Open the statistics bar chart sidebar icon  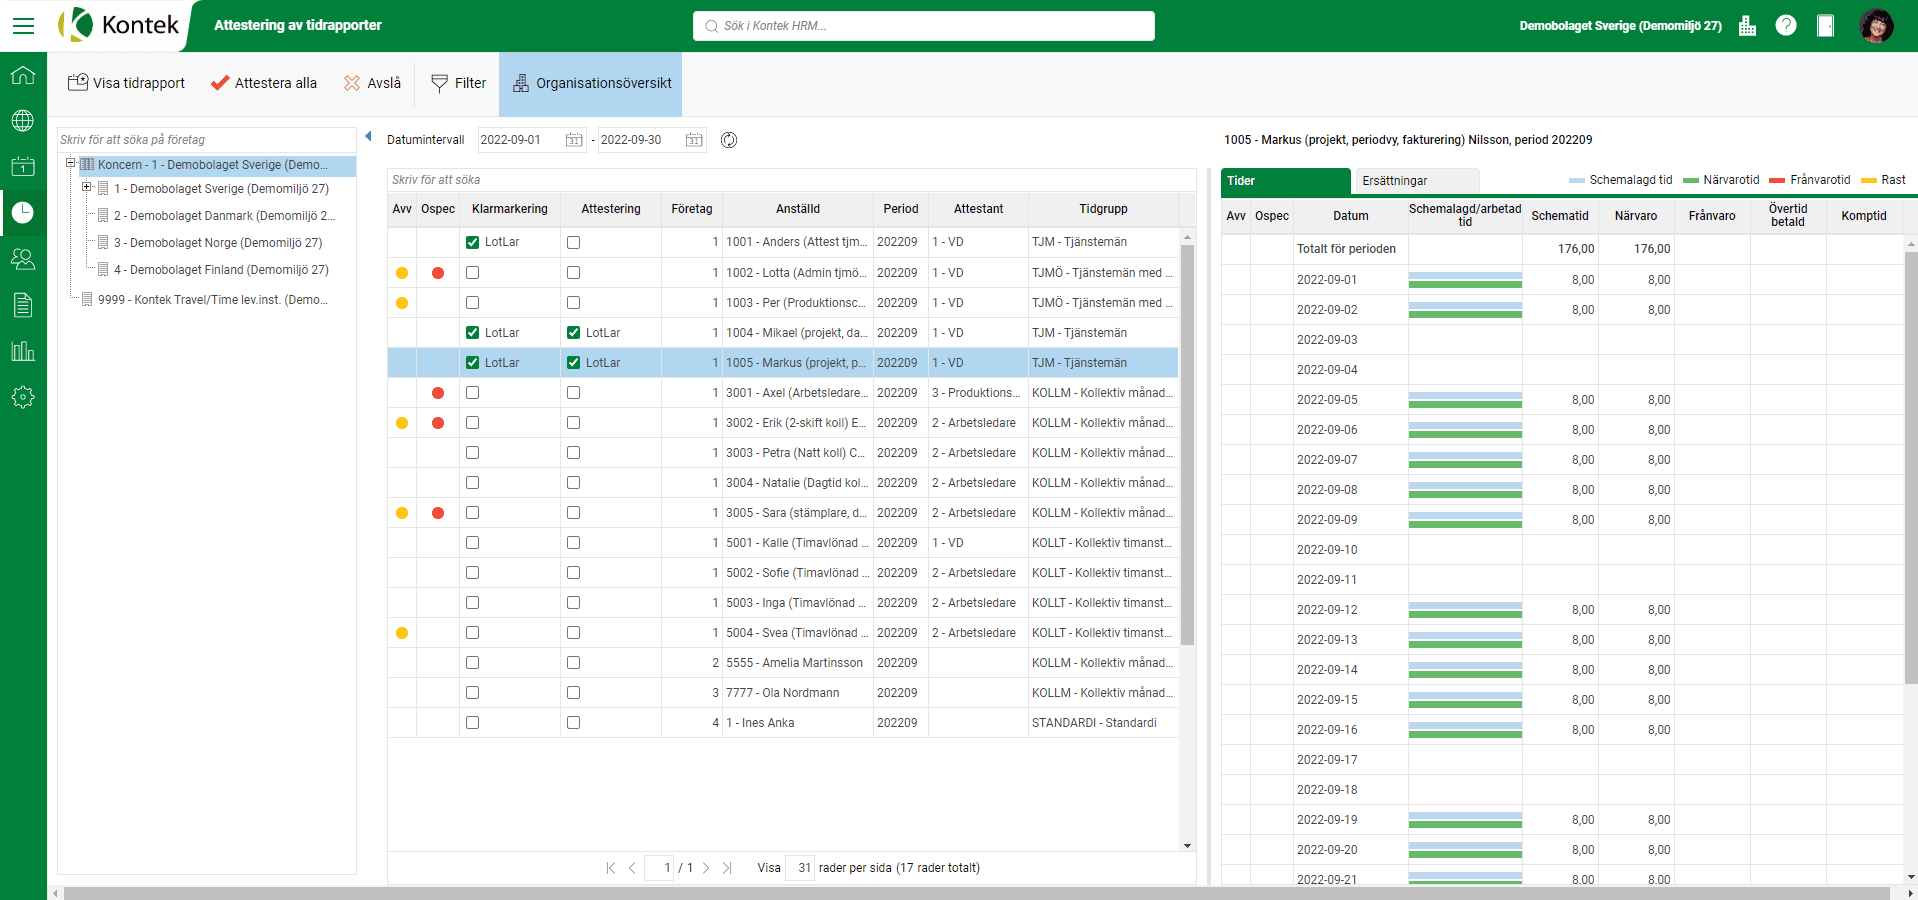click(23, 351)
